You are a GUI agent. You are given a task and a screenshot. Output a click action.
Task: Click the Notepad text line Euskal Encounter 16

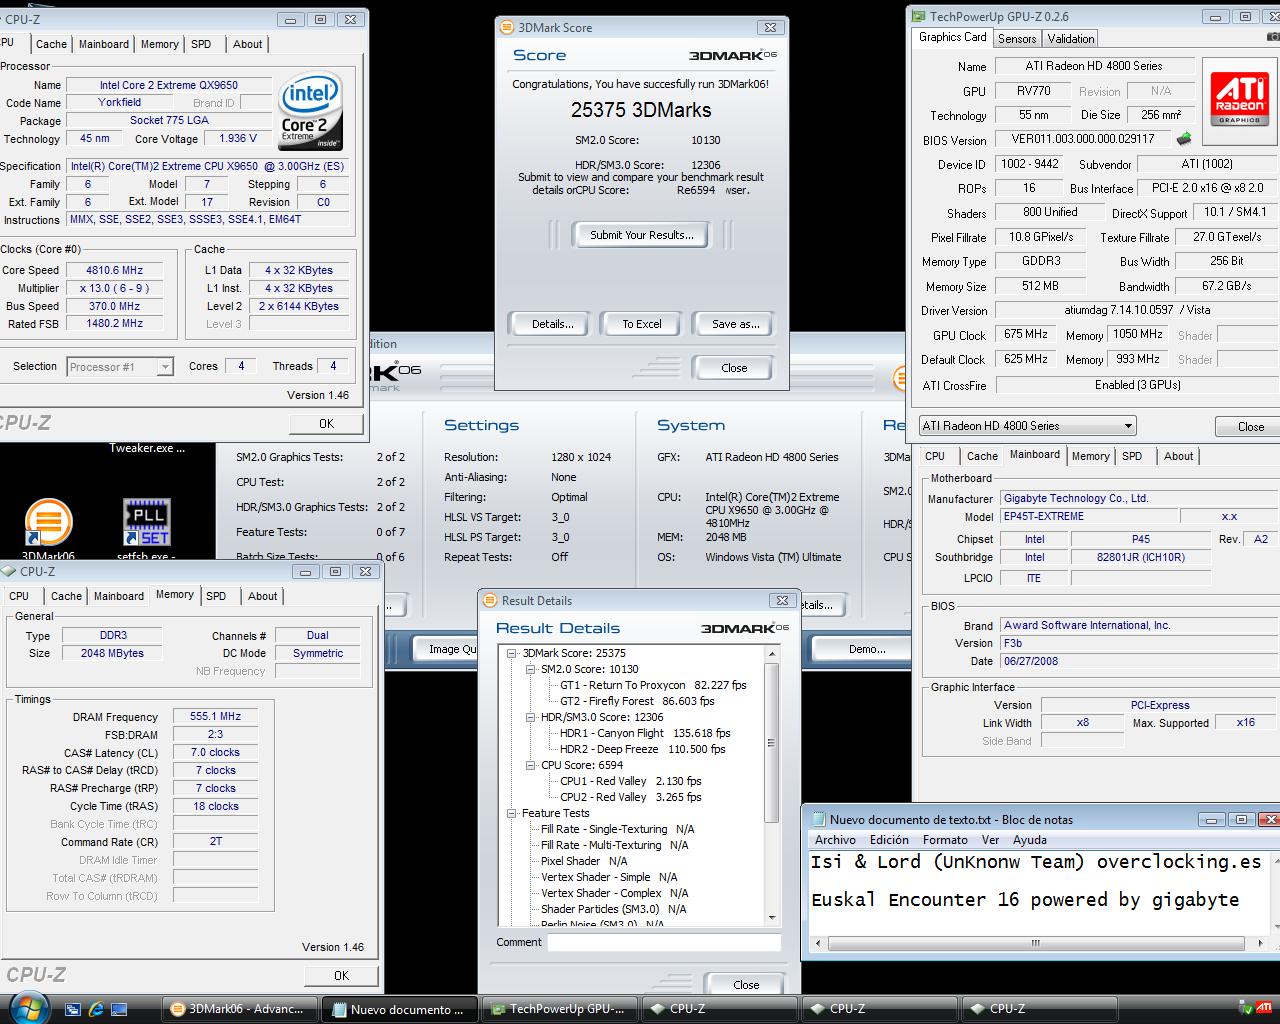[1025, 900]
